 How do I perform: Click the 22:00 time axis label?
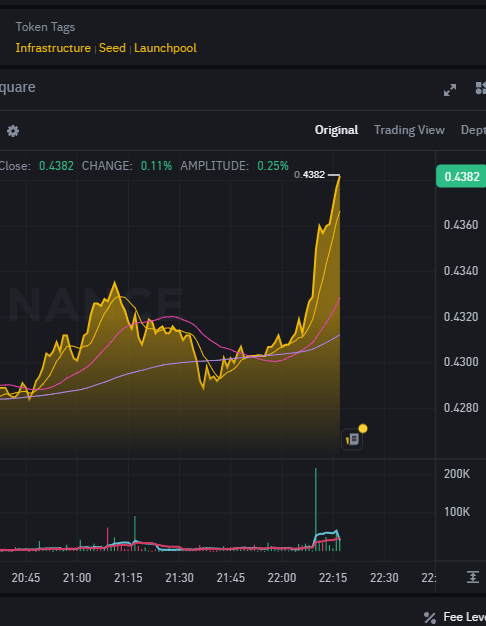[282, 578]
